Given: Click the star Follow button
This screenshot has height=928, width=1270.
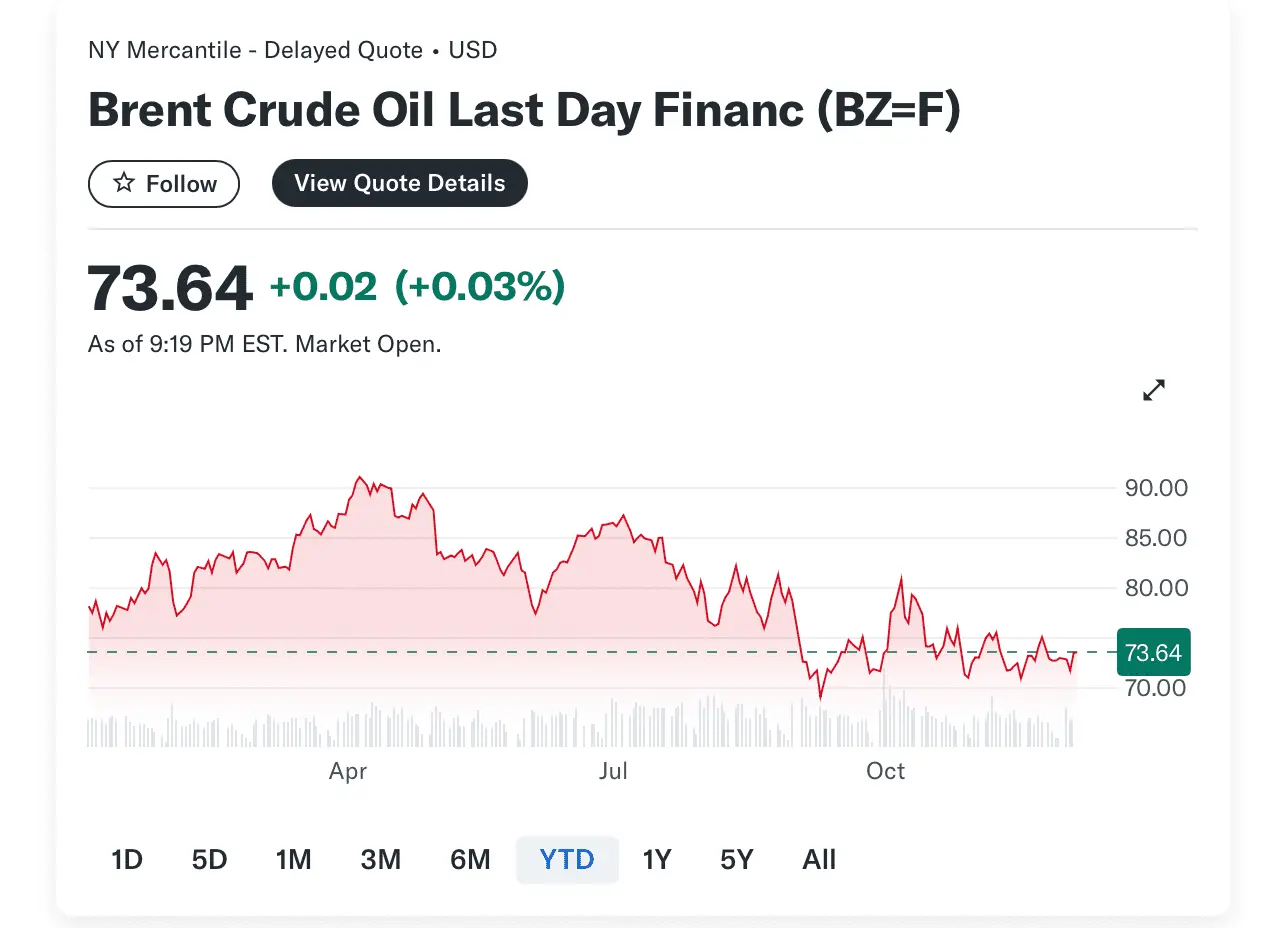Looking at the screenshot, I should point(164,184).
